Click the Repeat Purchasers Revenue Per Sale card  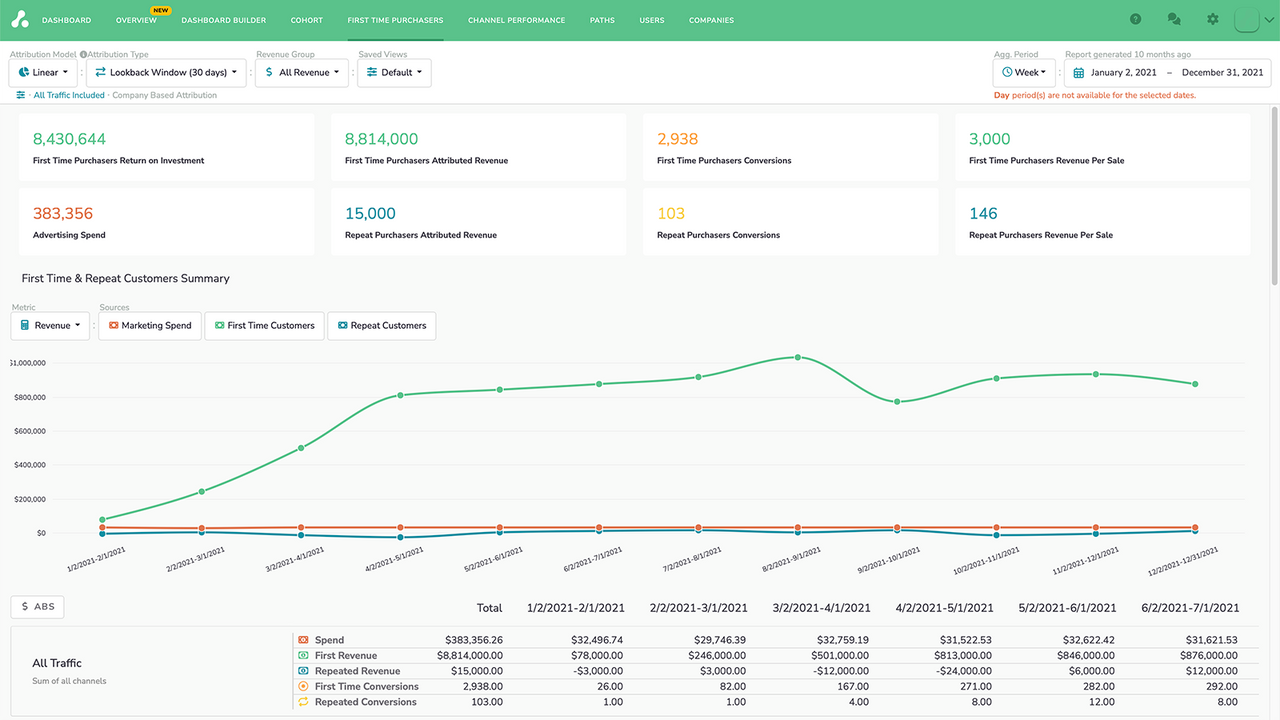1102,222
